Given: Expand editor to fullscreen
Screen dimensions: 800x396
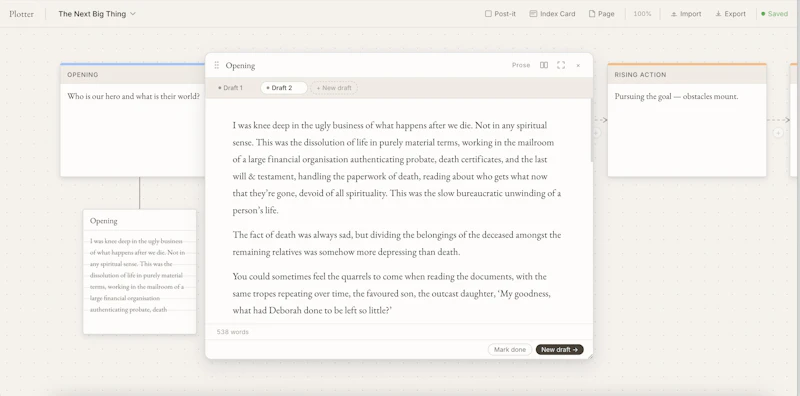Looking at the screenshot, I should pos(561,65).
